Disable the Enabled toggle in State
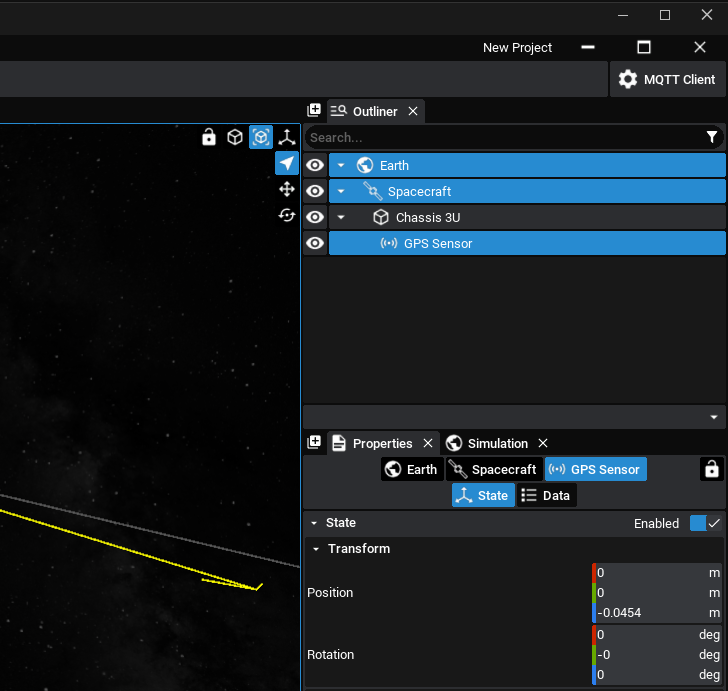 coord(705,523)
